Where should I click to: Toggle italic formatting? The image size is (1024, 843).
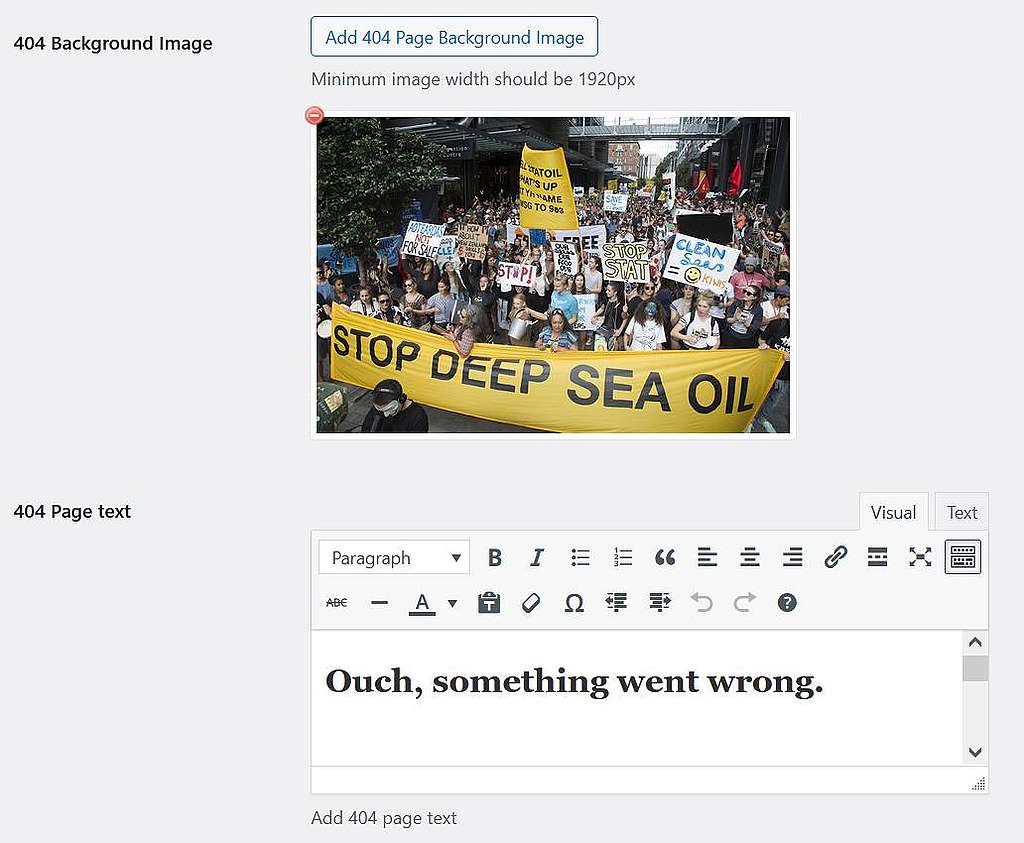coord(537,558)
